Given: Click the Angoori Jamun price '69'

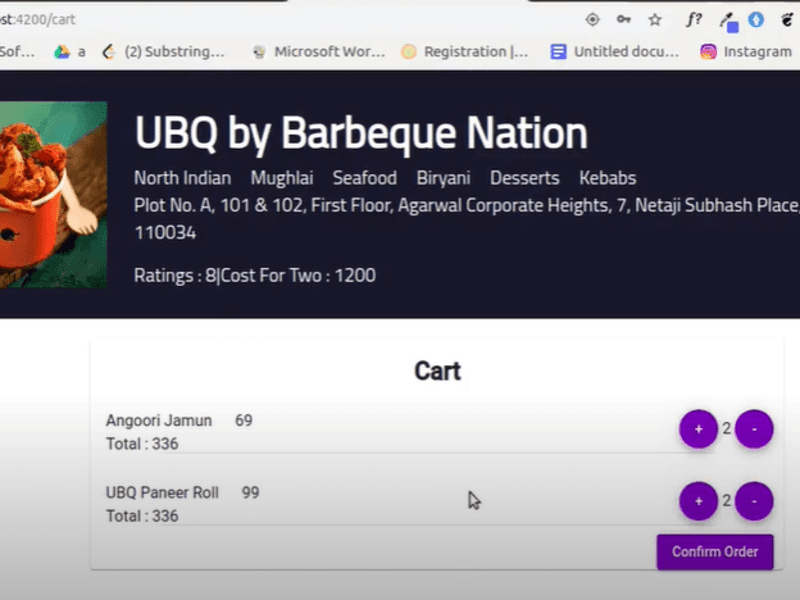Looking at the screenshot, I should tap(243, 420).
